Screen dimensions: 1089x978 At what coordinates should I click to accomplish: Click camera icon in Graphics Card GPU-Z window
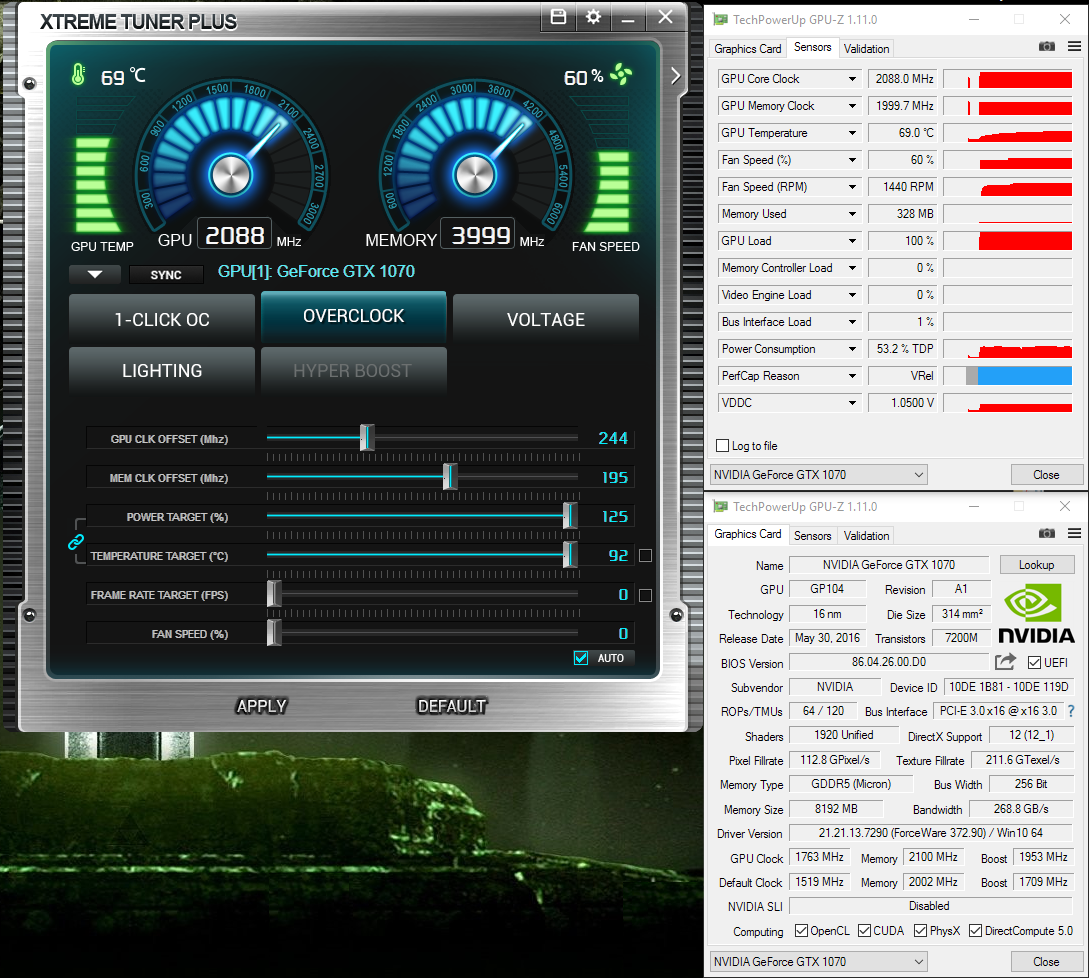[1047, 533]
